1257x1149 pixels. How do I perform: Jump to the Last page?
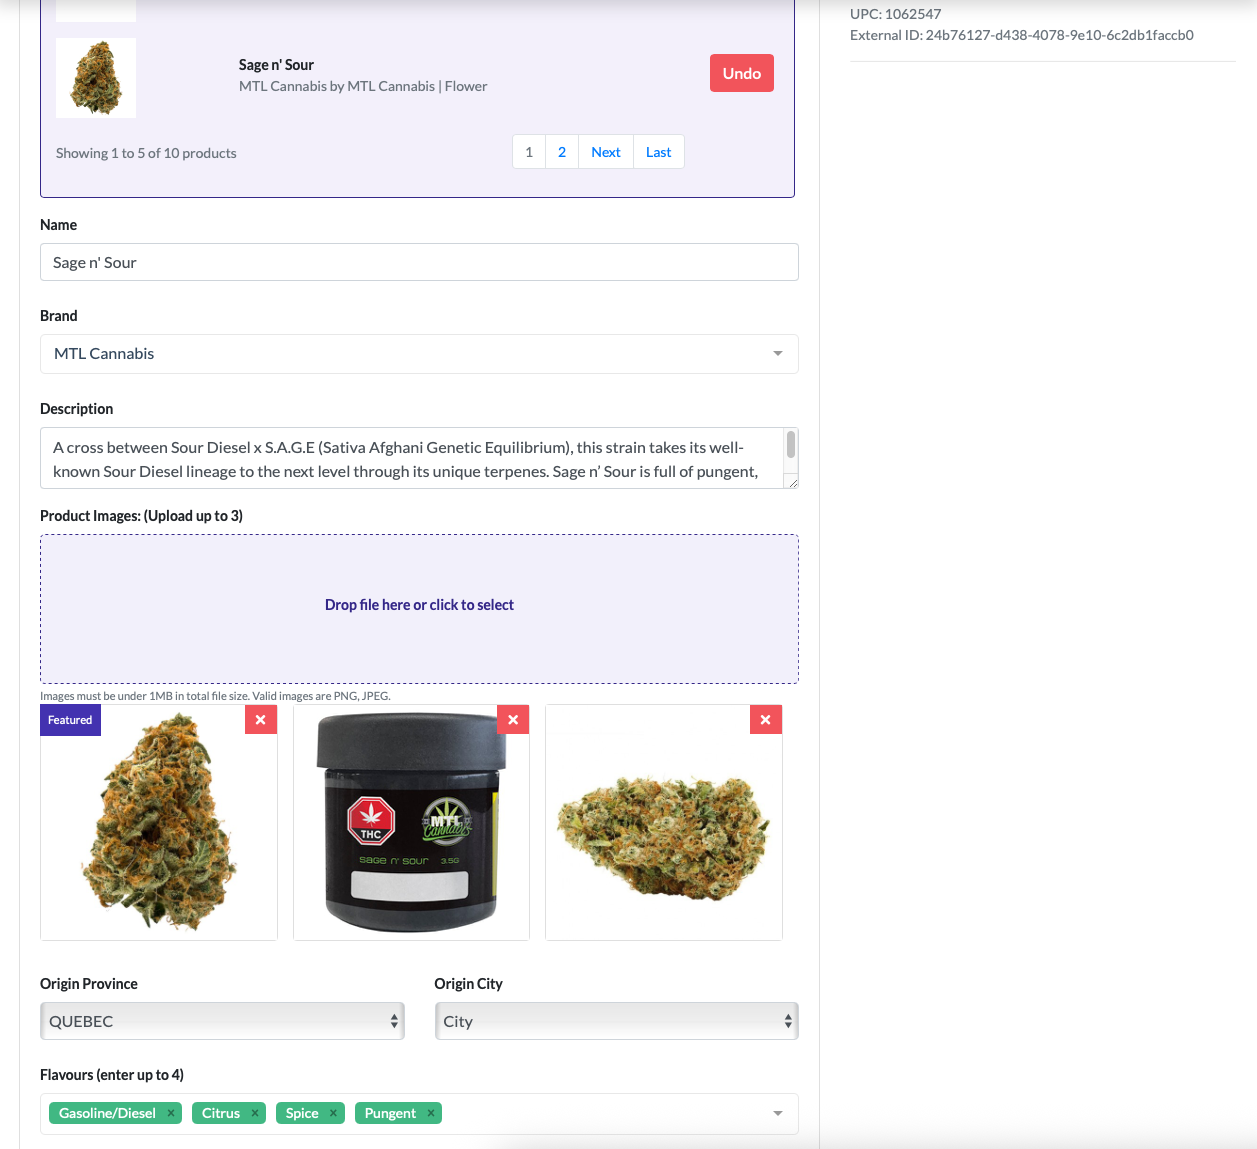pyautogui.click(x=659, y=152)
